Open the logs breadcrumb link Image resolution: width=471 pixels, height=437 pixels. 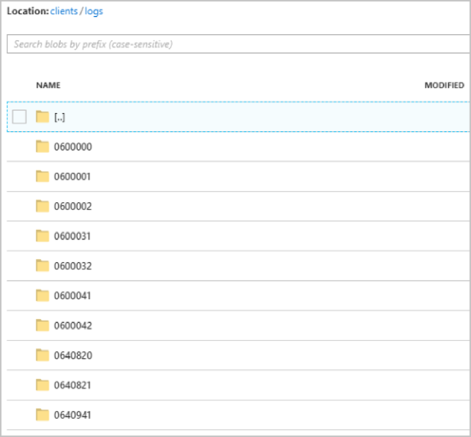click(x=94, y=12)
